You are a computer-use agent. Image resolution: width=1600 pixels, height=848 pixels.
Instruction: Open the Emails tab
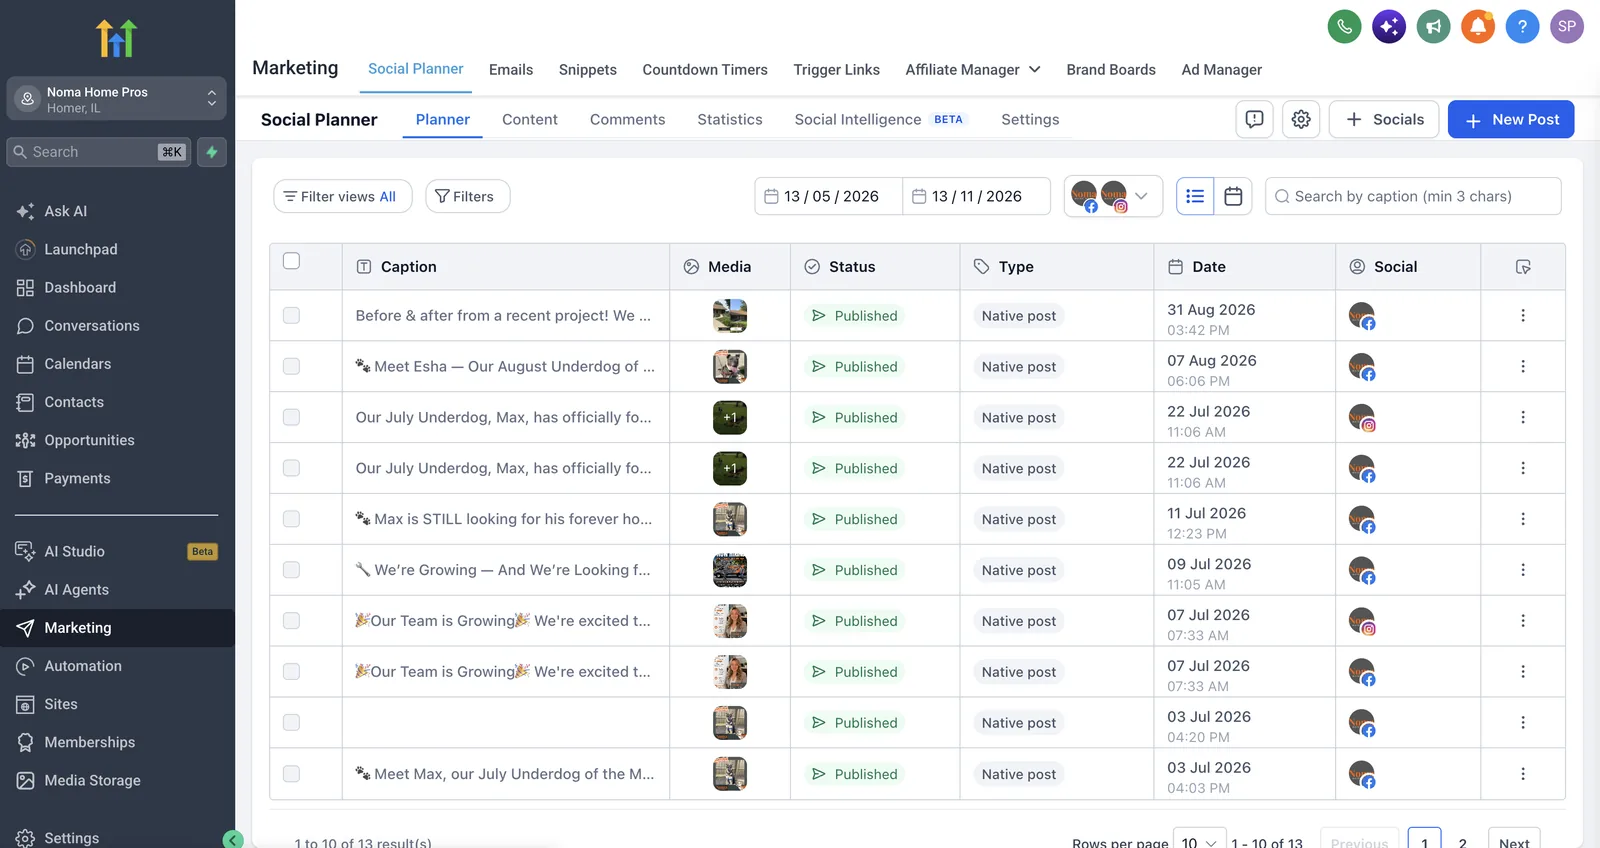pos(511,70)
